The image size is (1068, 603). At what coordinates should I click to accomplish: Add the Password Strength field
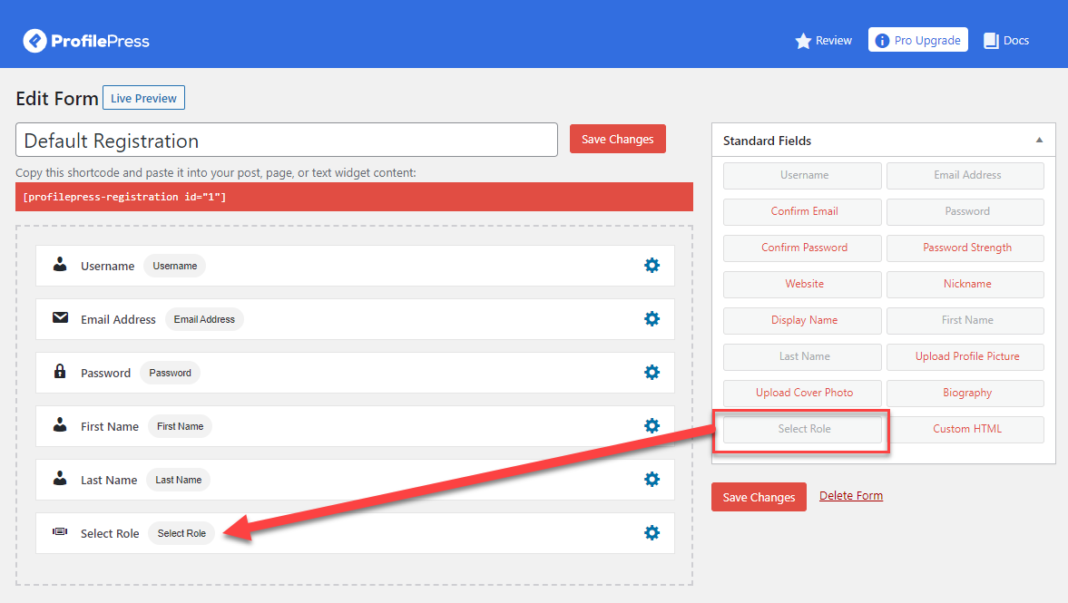pyautogui.click(x=966, y=247)
